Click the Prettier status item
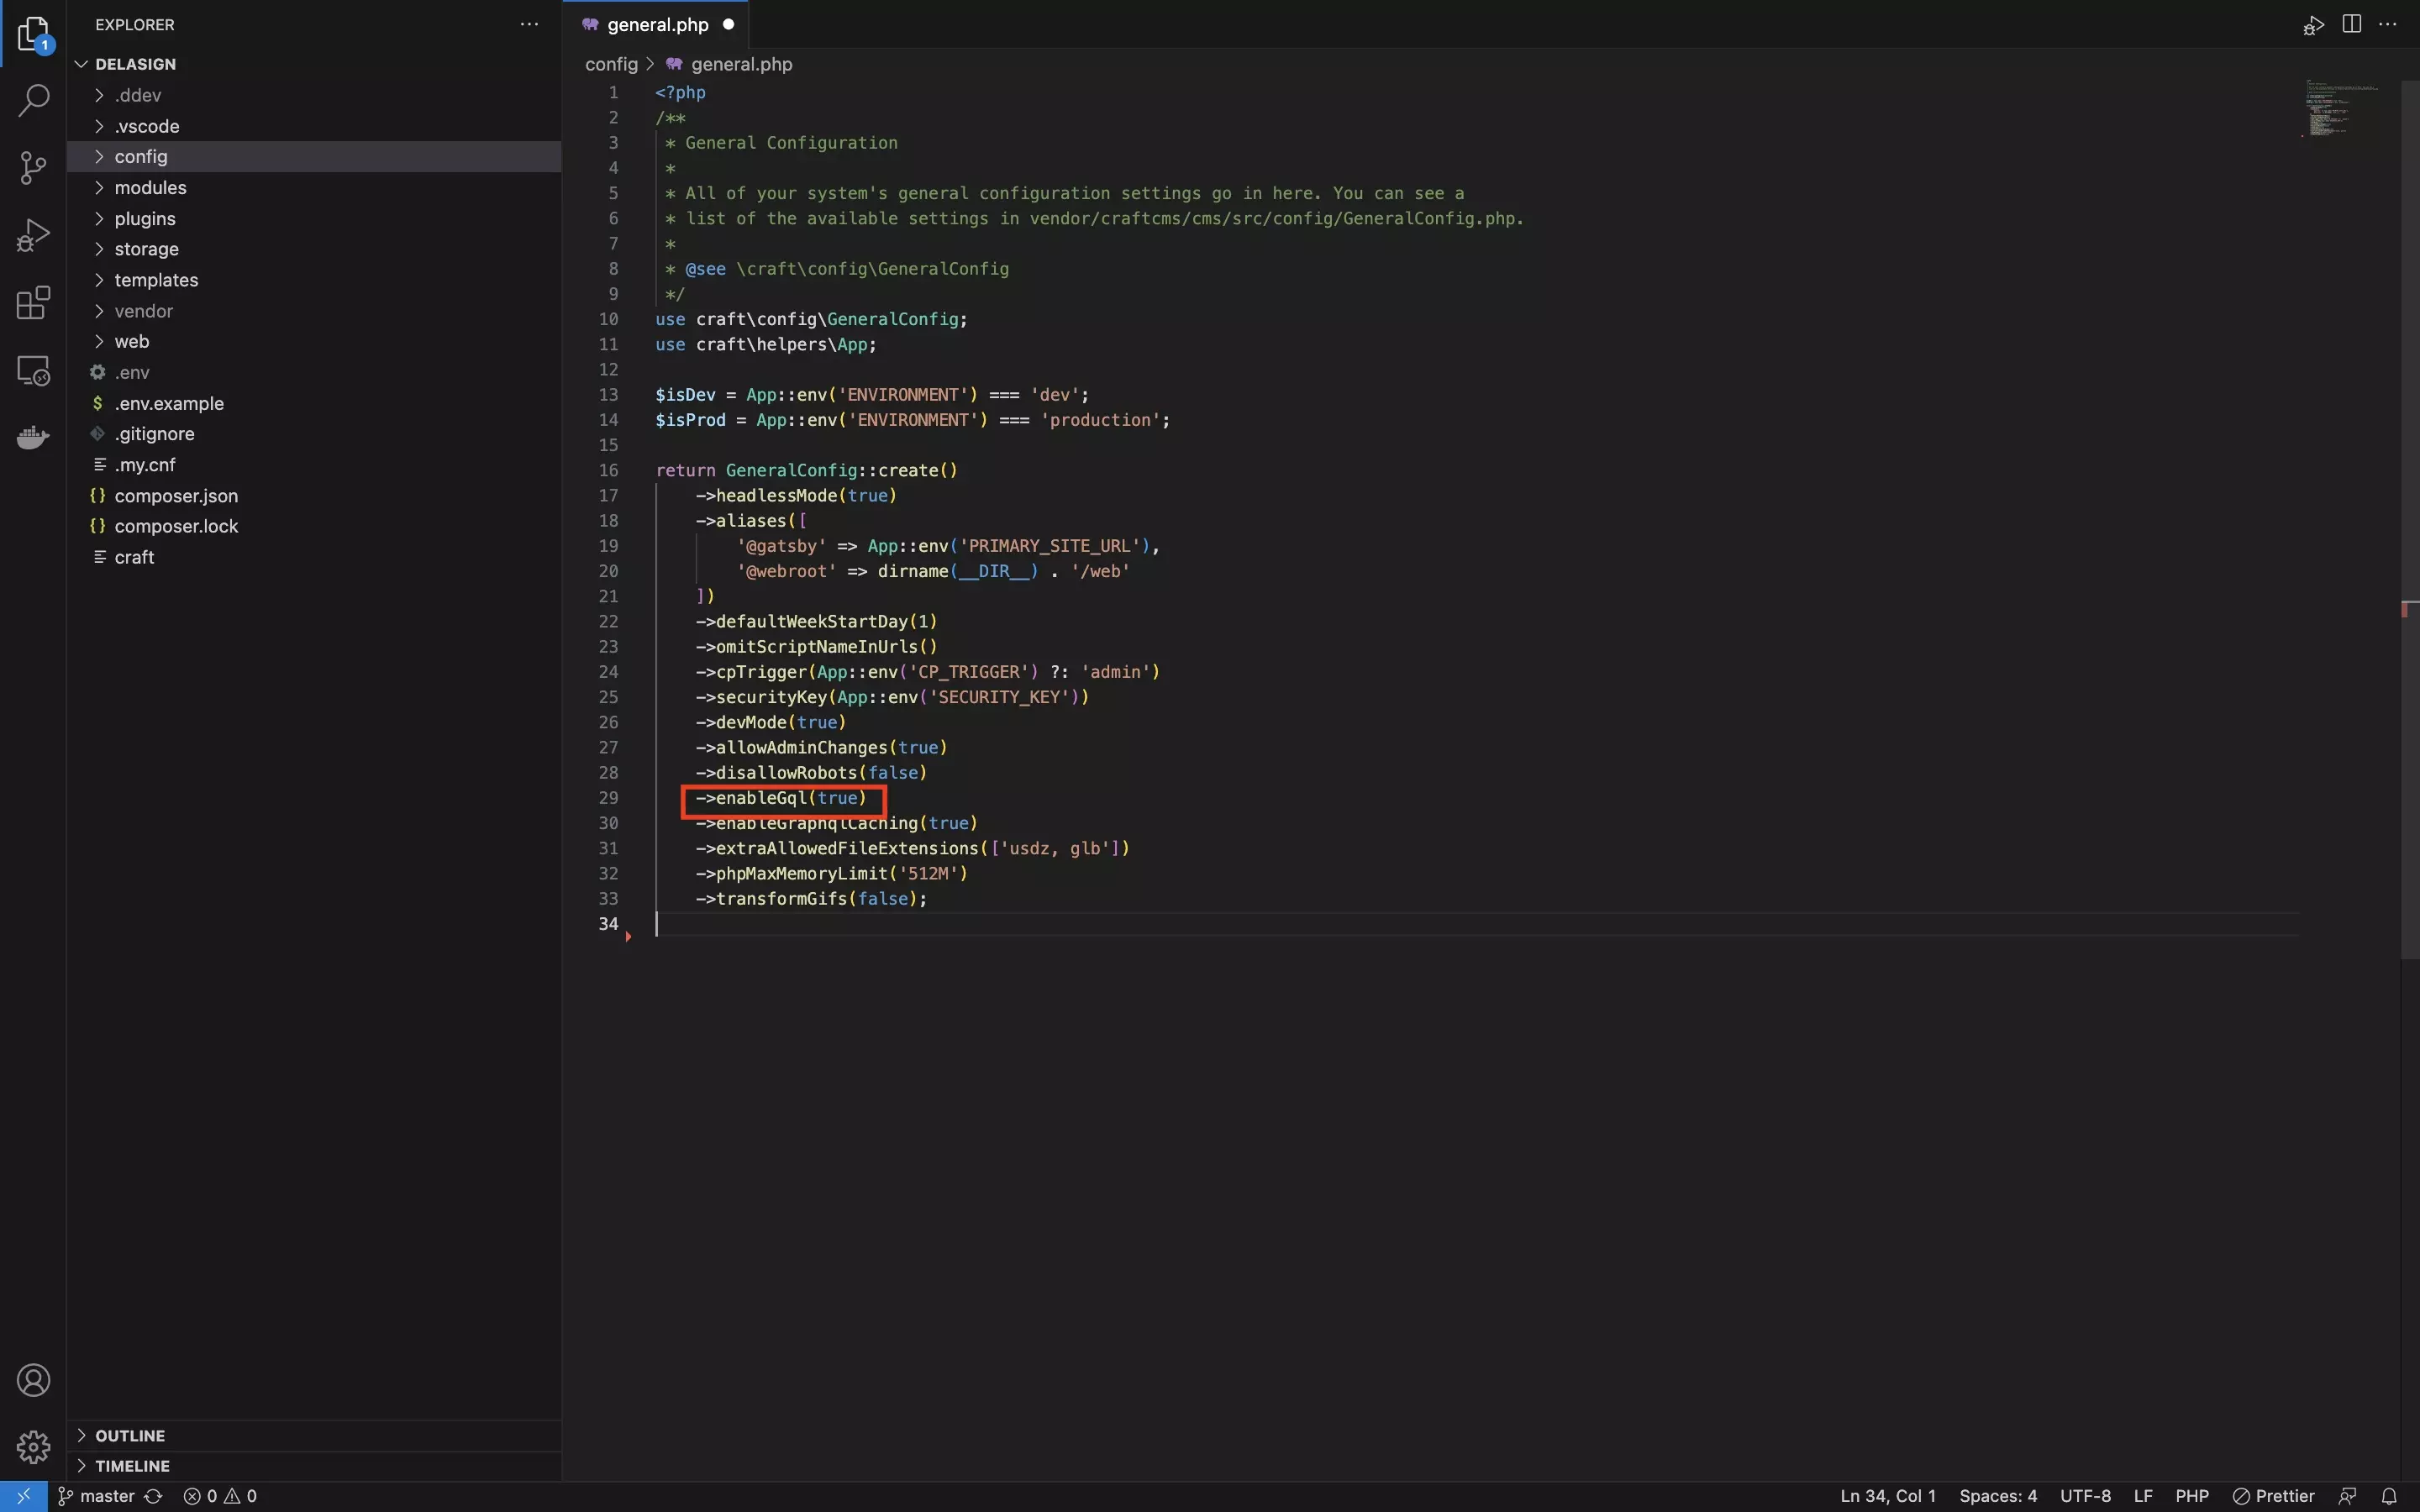Image resolution: width=2420 pixels, height=1512 pixels. (2274, 1496)
